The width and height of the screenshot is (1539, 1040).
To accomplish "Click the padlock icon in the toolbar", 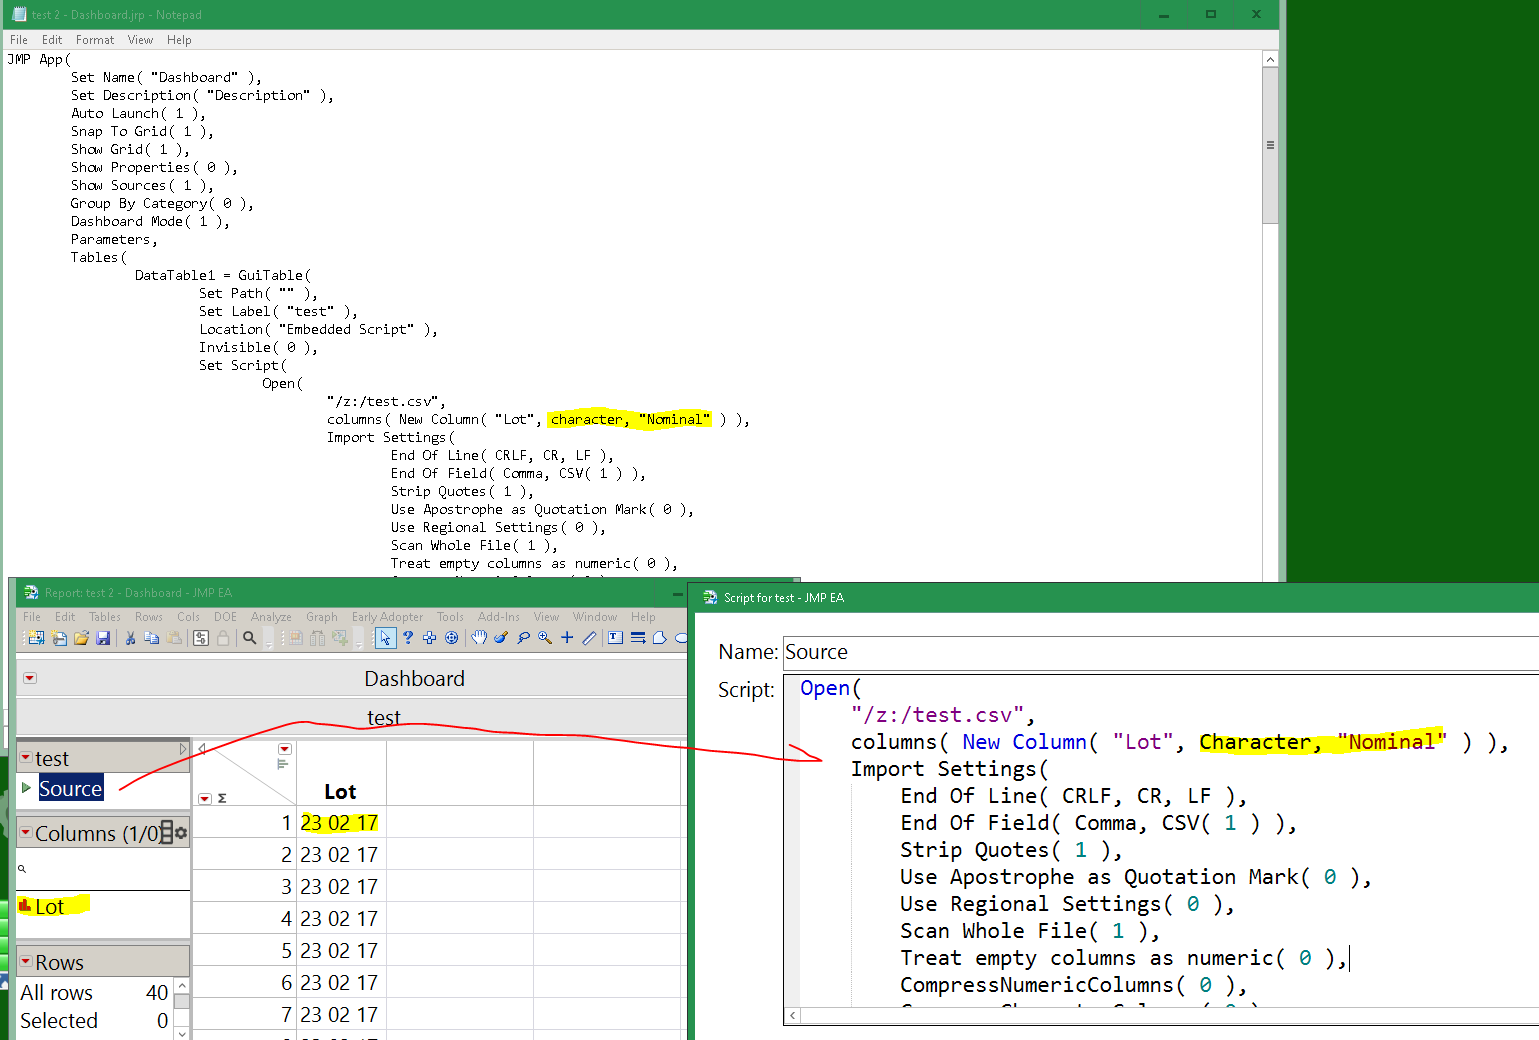I will 224,637.
